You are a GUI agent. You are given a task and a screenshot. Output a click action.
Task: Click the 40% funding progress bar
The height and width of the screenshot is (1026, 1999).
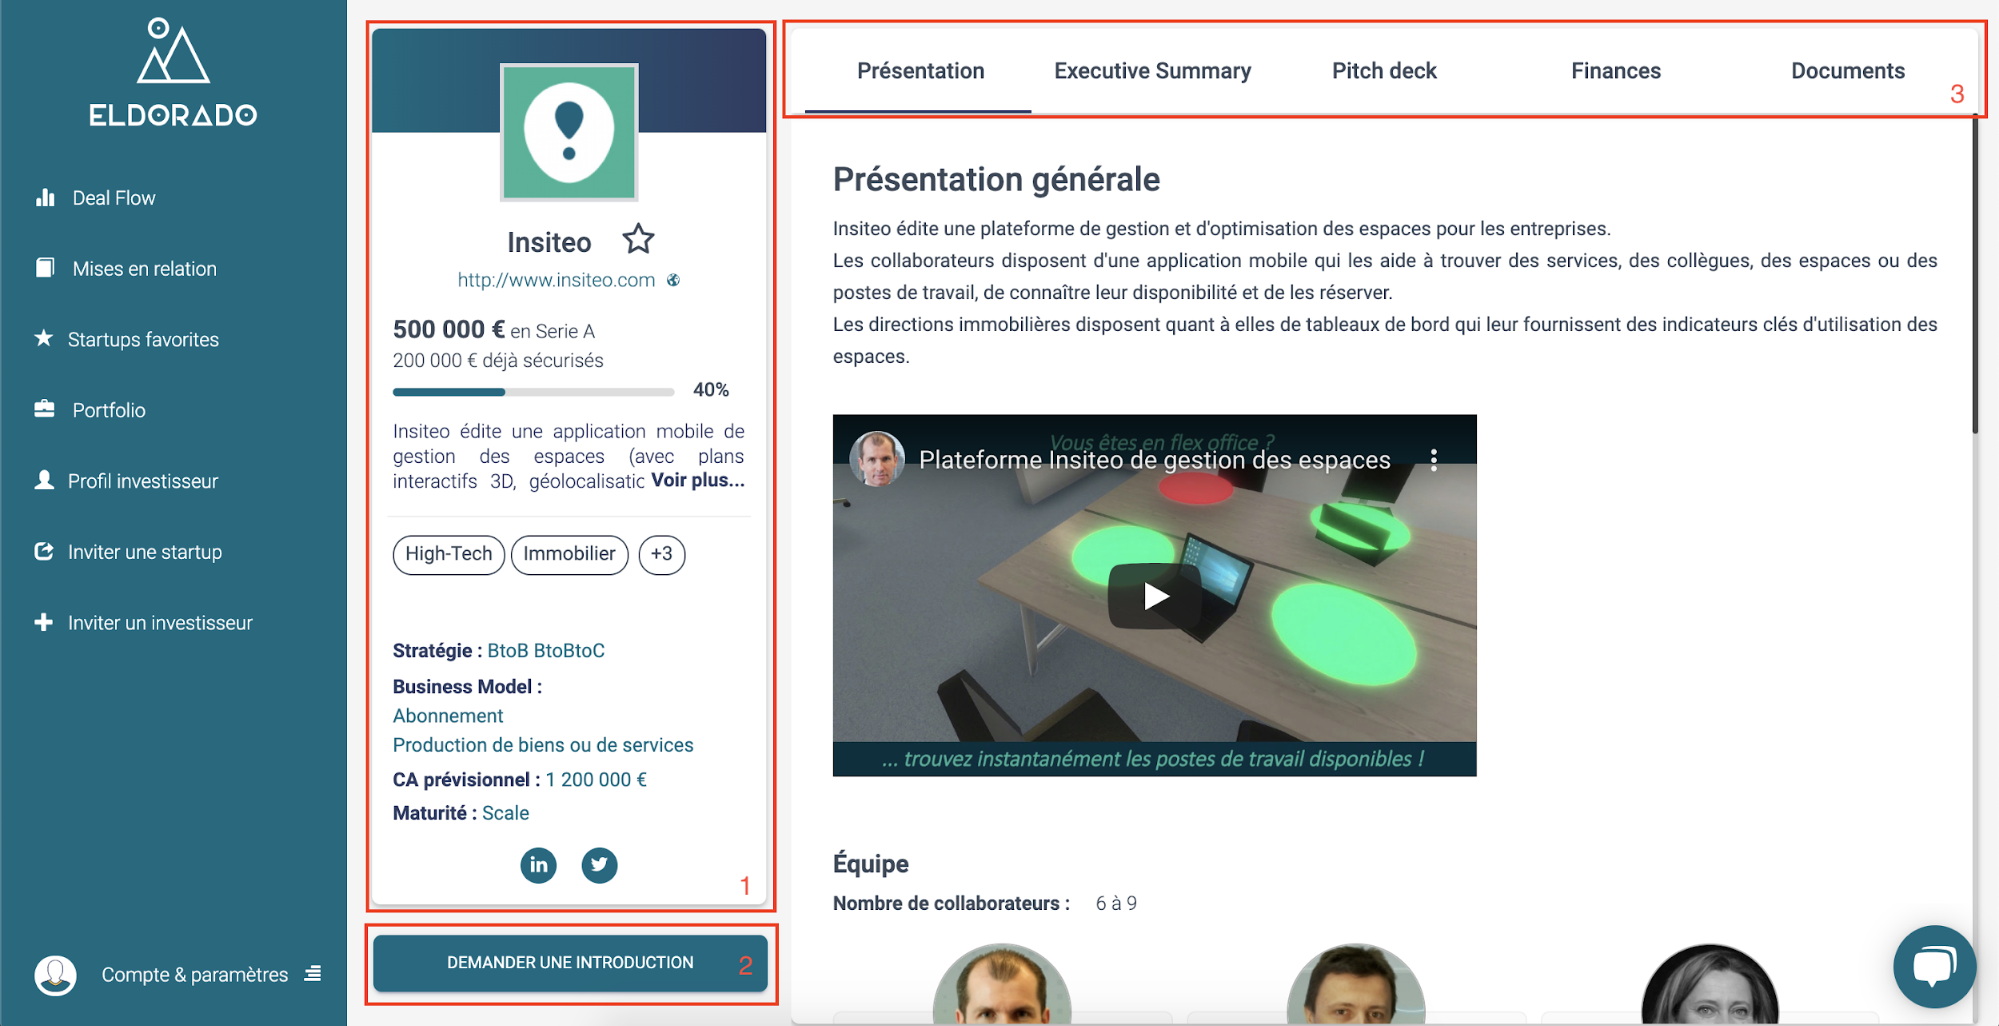point(533,391)
